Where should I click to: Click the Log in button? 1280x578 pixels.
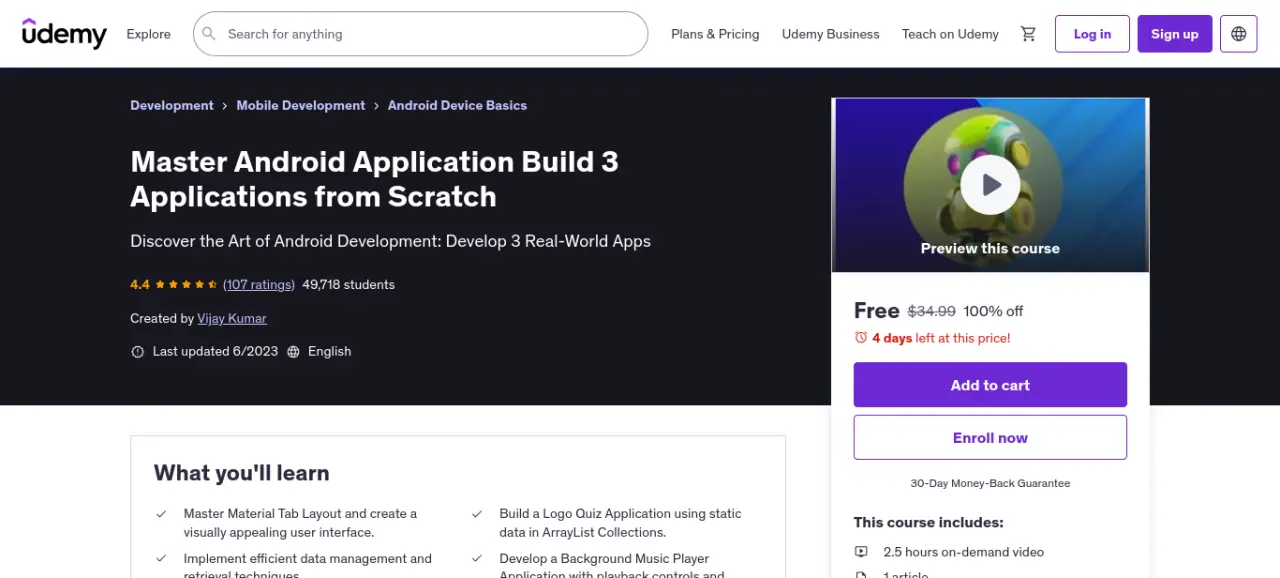point(1092,34)
